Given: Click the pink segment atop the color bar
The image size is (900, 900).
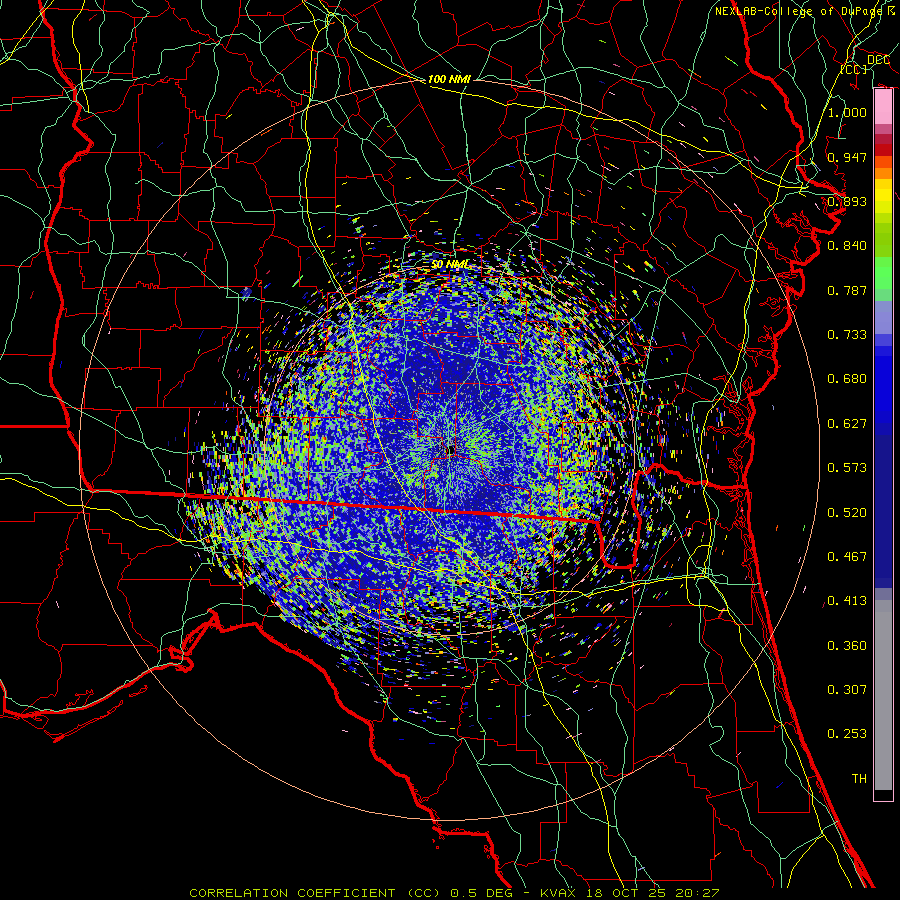Looking at the screenshot, I should coord(883,107).
